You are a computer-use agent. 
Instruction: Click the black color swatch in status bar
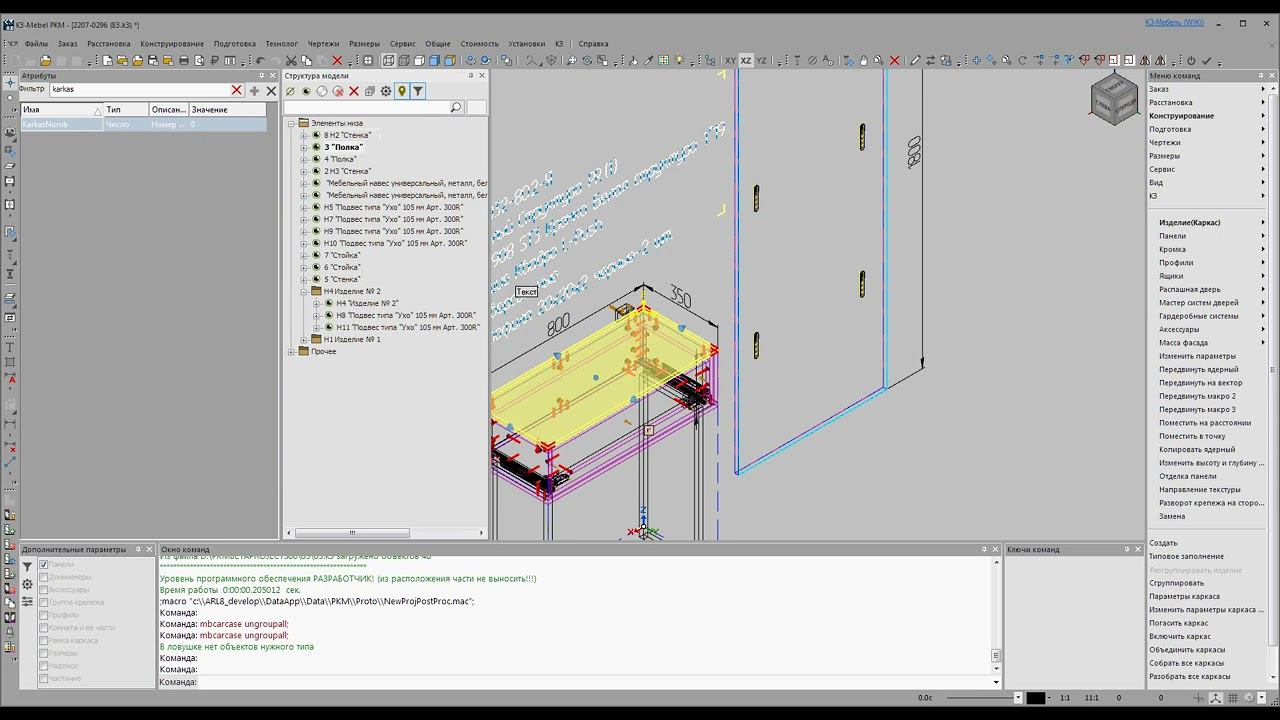click(x=1035, y=698)
